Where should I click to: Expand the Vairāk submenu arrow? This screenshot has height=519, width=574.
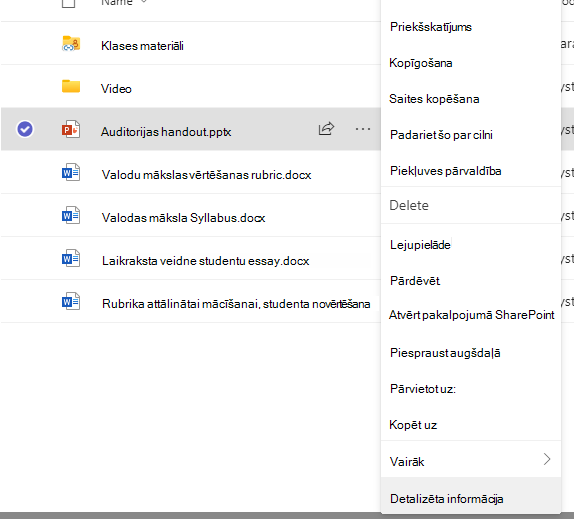point(547,459)
